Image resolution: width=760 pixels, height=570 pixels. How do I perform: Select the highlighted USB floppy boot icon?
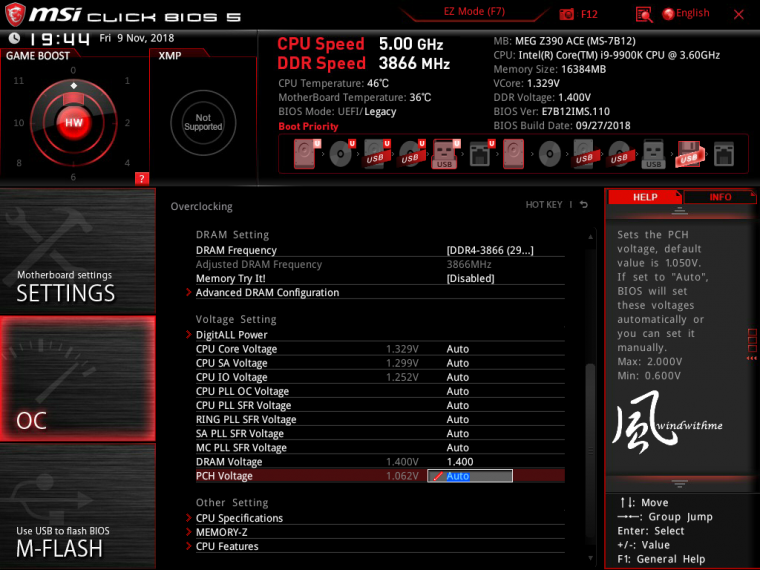[689, 154]
